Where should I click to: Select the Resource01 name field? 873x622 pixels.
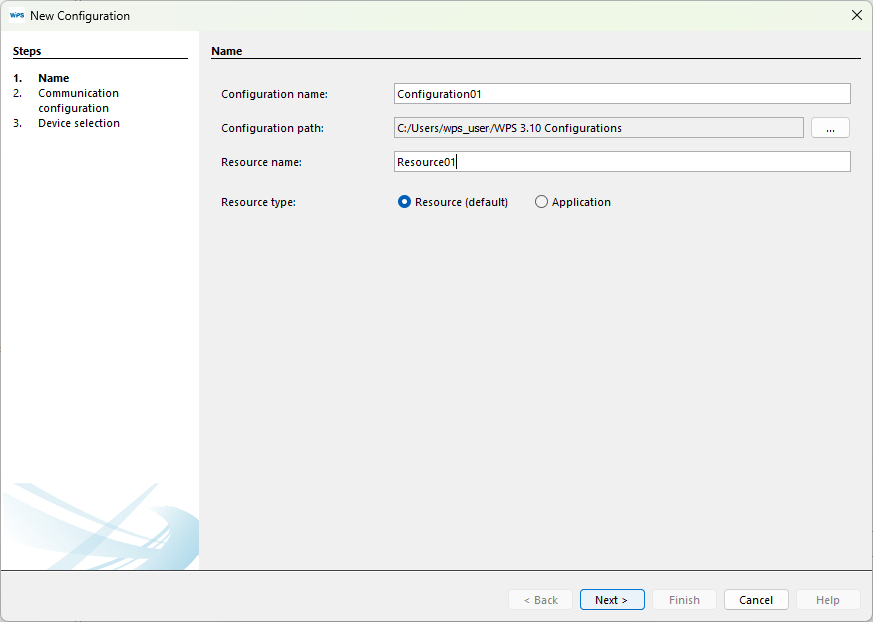pos(621,161)
